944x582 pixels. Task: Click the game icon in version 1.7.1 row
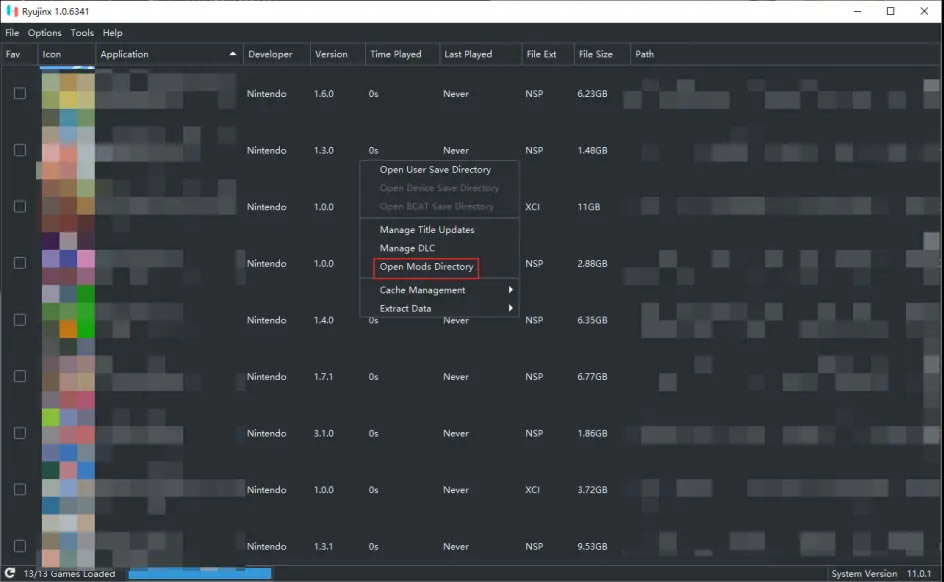68,377
